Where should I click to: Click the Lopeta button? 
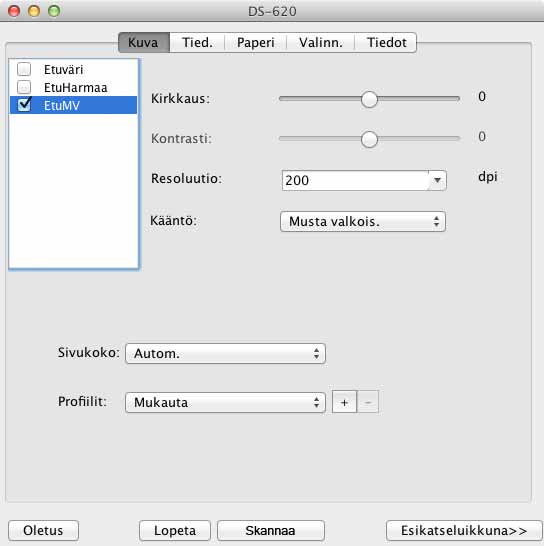click(175, 530)
